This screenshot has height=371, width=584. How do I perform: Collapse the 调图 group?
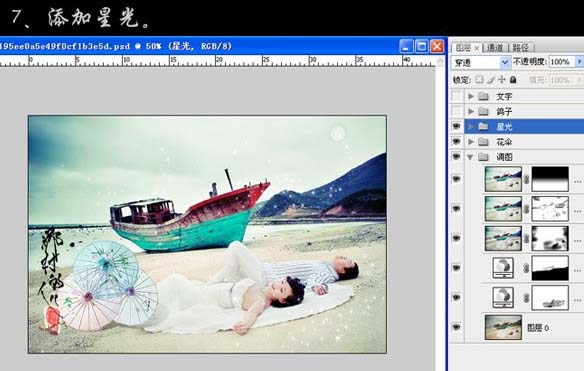(470, 157)
